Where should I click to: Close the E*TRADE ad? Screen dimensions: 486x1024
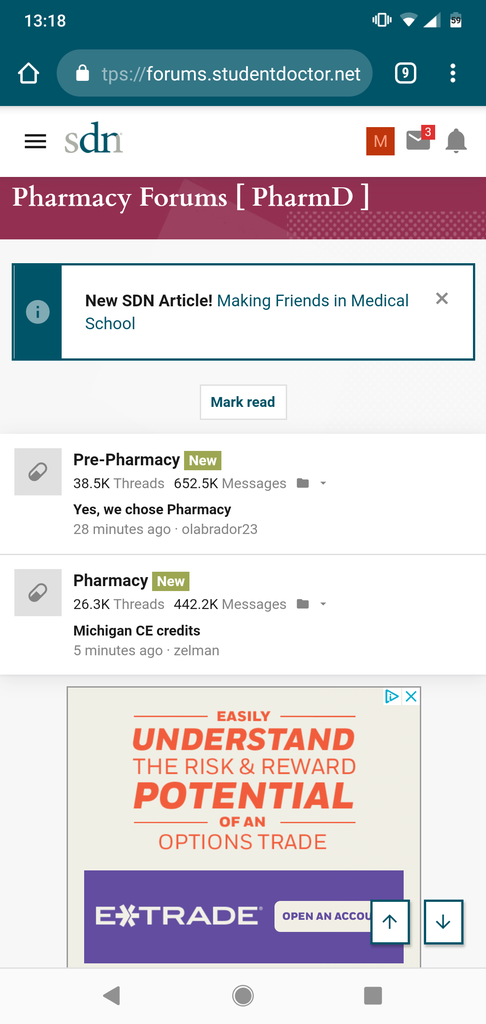(411, 697)
